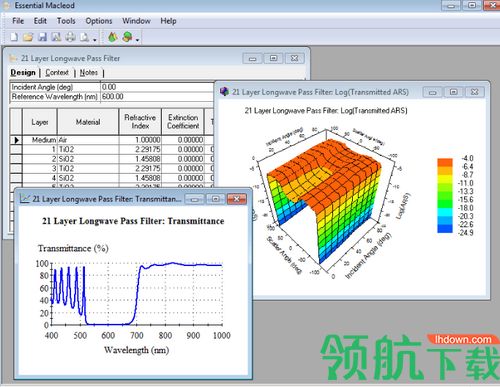
Task: Click the Log(ARS) axis label
Action: pyautogui.click(x=404, y=207)
